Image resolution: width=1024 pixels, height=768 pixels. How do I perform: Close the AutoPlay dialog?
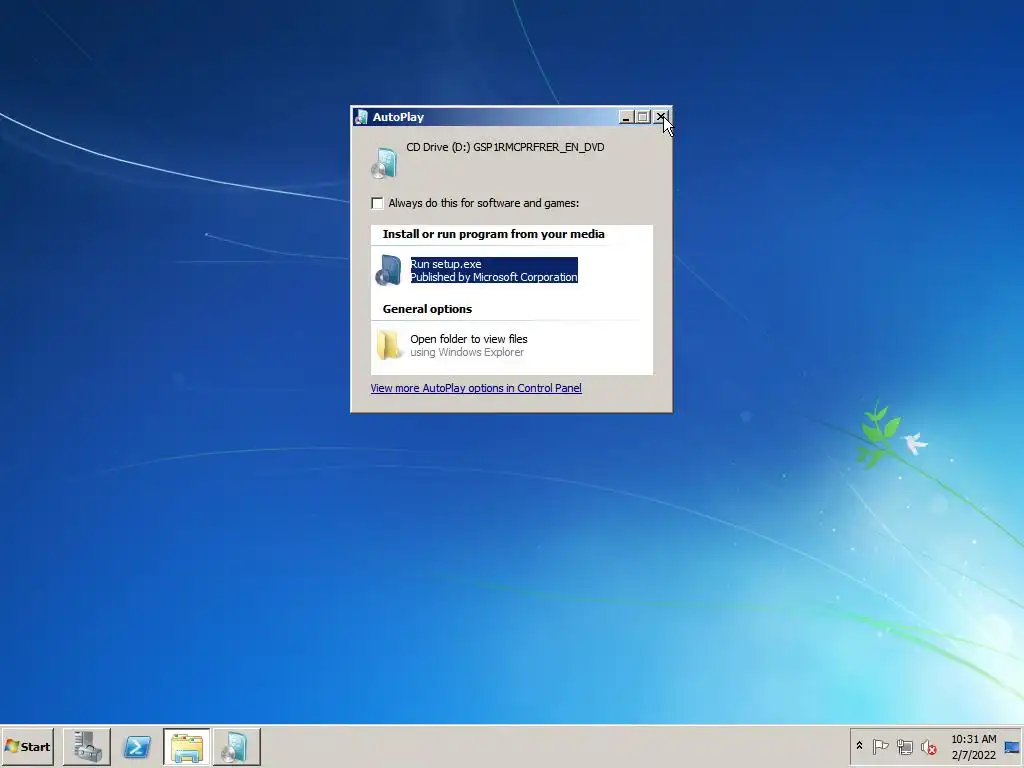coord(661,117)
